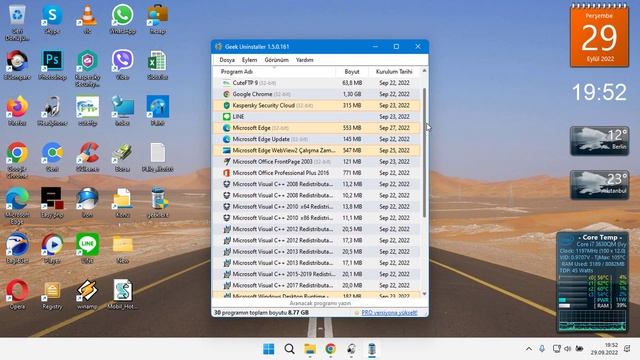Open the Iron browser desktop shortcut
Viewport: 640px width, 360px height.
pos(87,202)
